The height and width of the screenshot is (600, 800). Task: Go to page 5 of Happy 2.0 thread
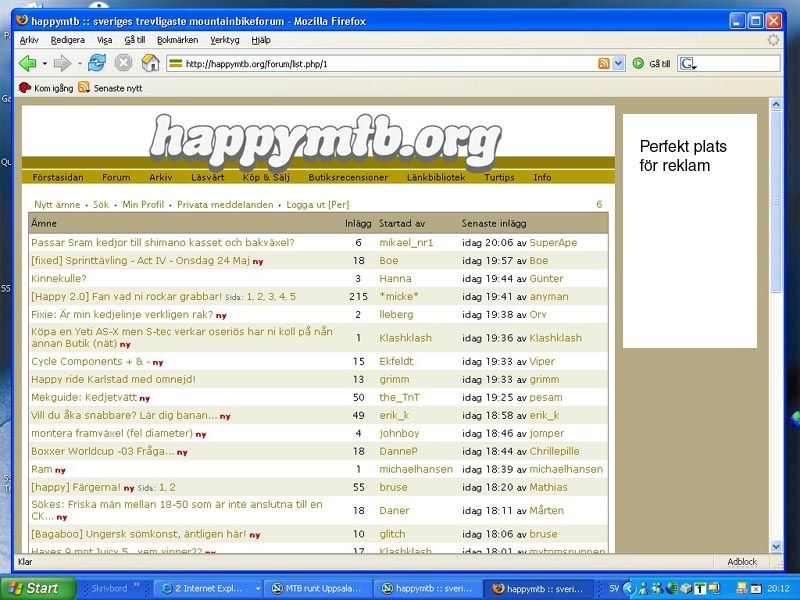tap(293, 296)
